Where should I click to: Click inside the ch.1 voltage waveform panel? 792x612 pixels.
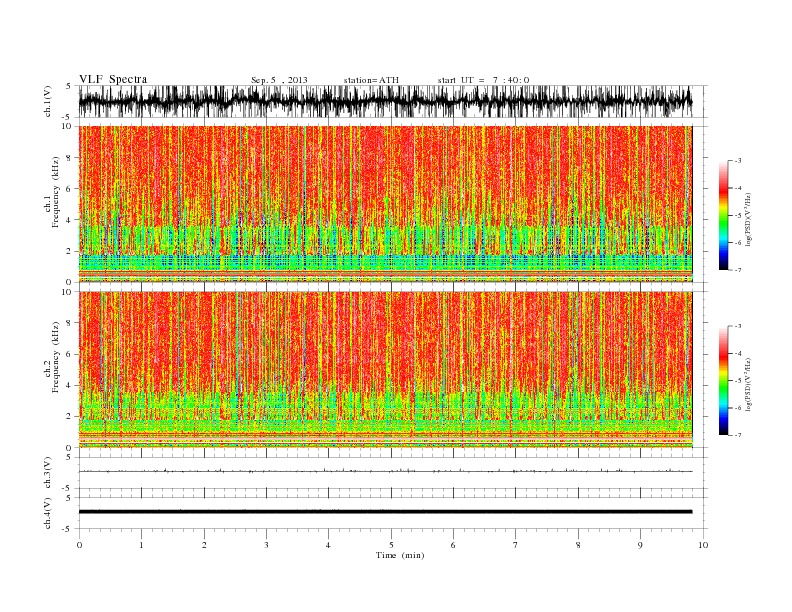coord(393,101)
